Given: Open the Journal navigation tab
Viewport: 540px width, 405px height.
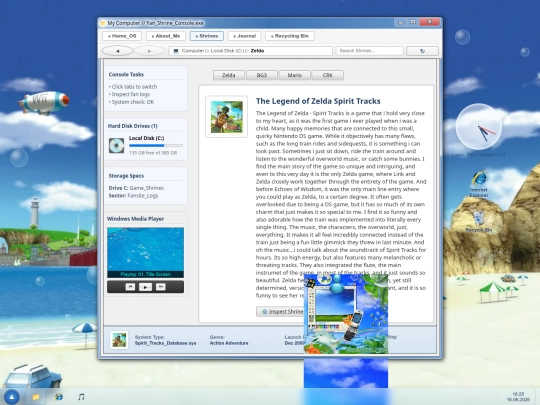Looking at the screenshot, I should pyautogui.click(x=244, y=36).
